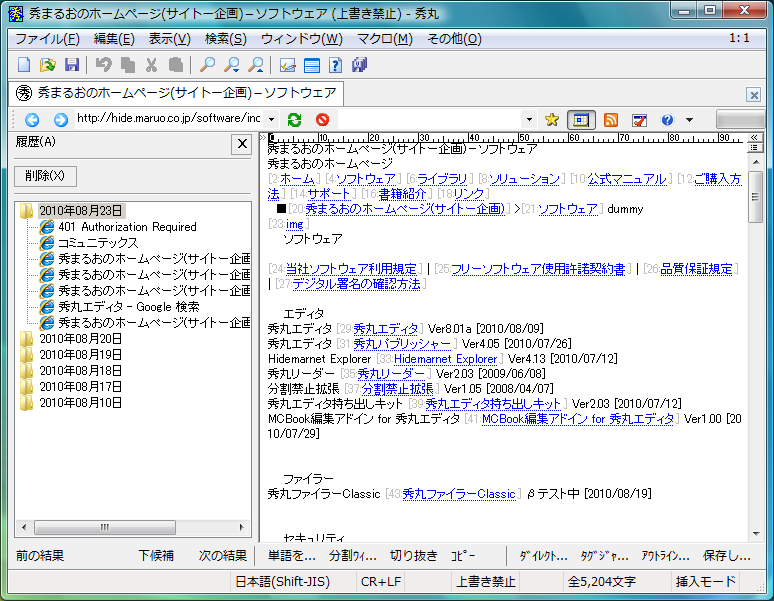Follow the 当社ソフトウェア利用規定 link
The height and width of the screenshot is (601, 774).
pyautogui.click(x=351, y=269)
